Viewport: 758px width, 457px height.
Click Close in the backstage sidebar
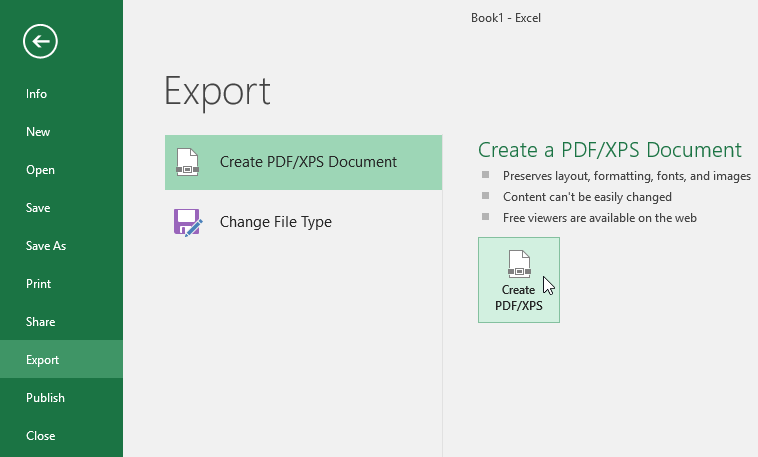tap(40, 436)
